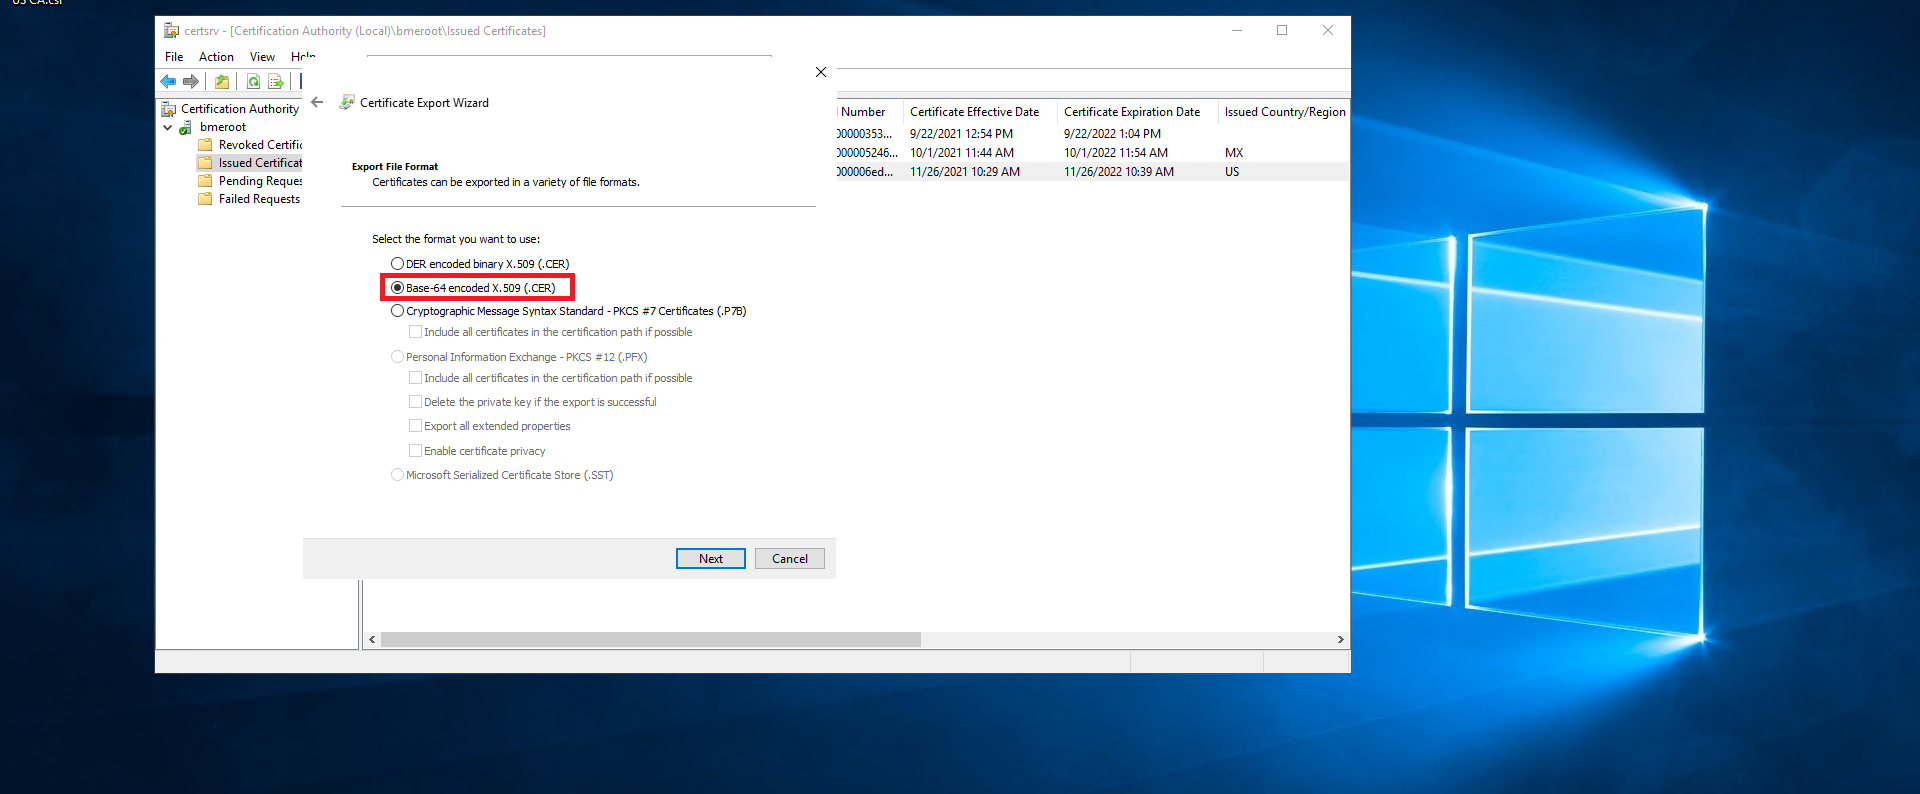Click the blue Back arrow in the certsrv toolbar
The height and width of the screenshot is (794, 1920).
[x=168, y=82]
